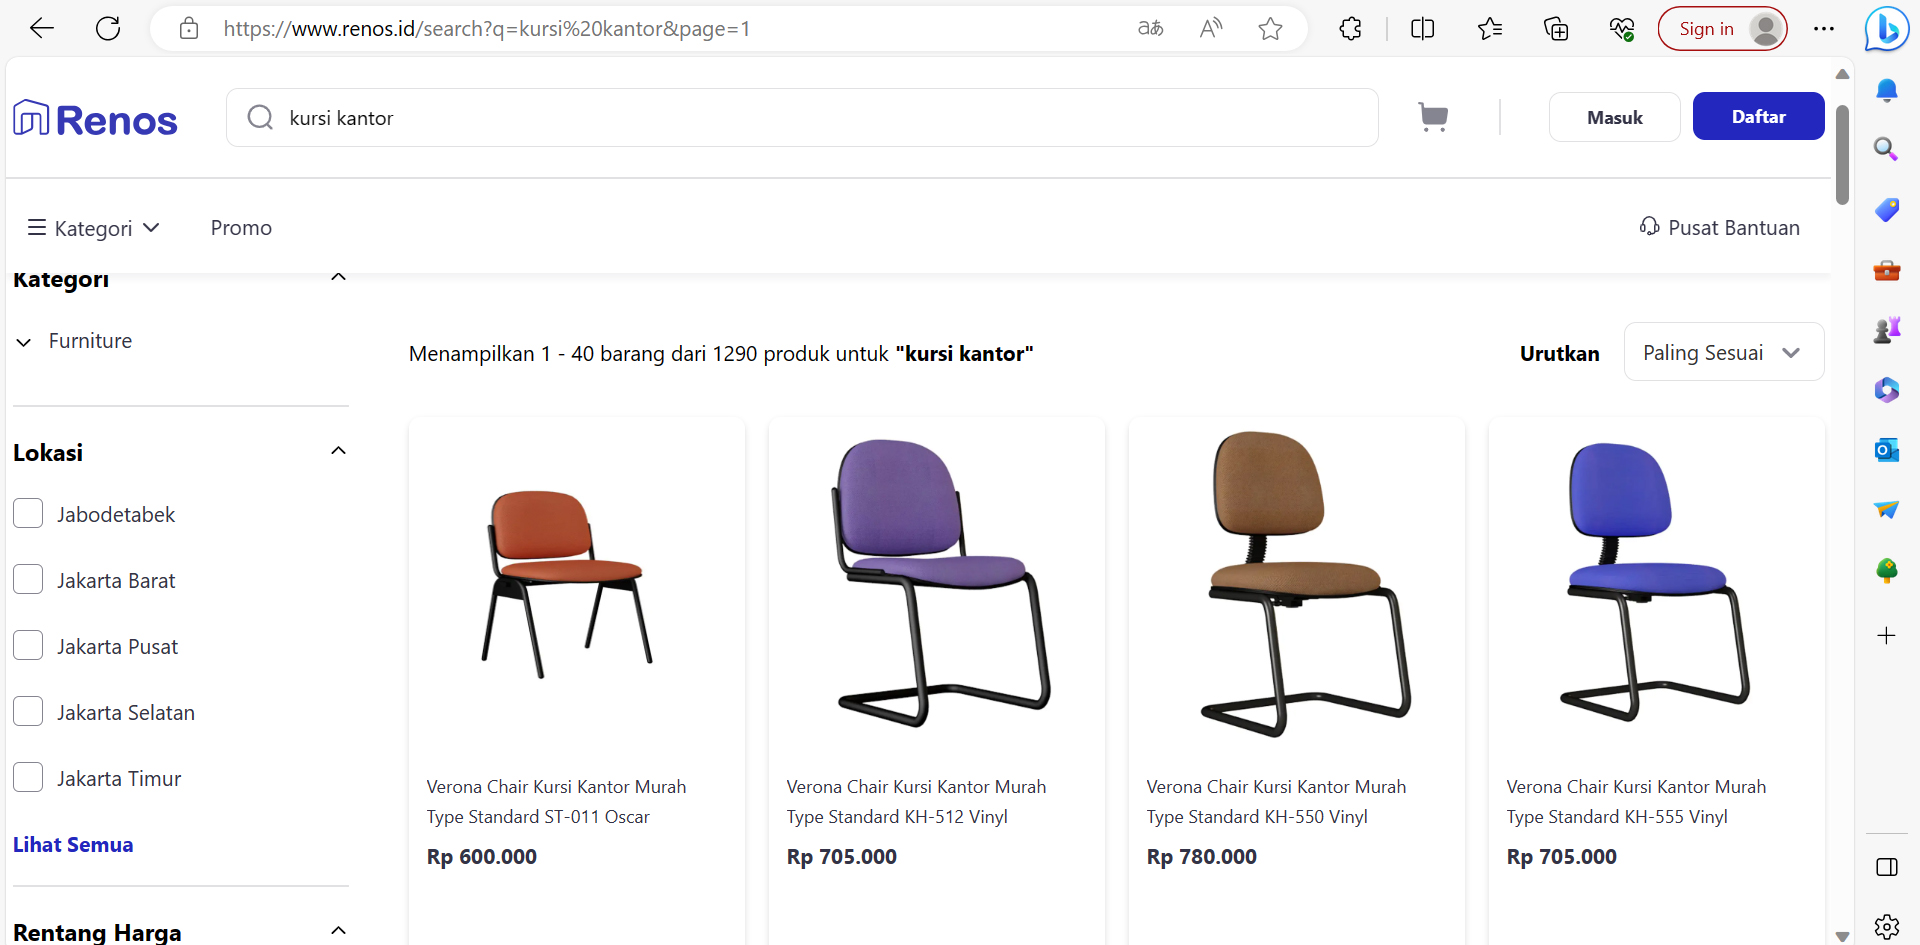Image resolution: width=1920 pixels, height=945 pixels.
Task: Tick the Jakarta Pusat checkbox
Action: pos(28,646)
